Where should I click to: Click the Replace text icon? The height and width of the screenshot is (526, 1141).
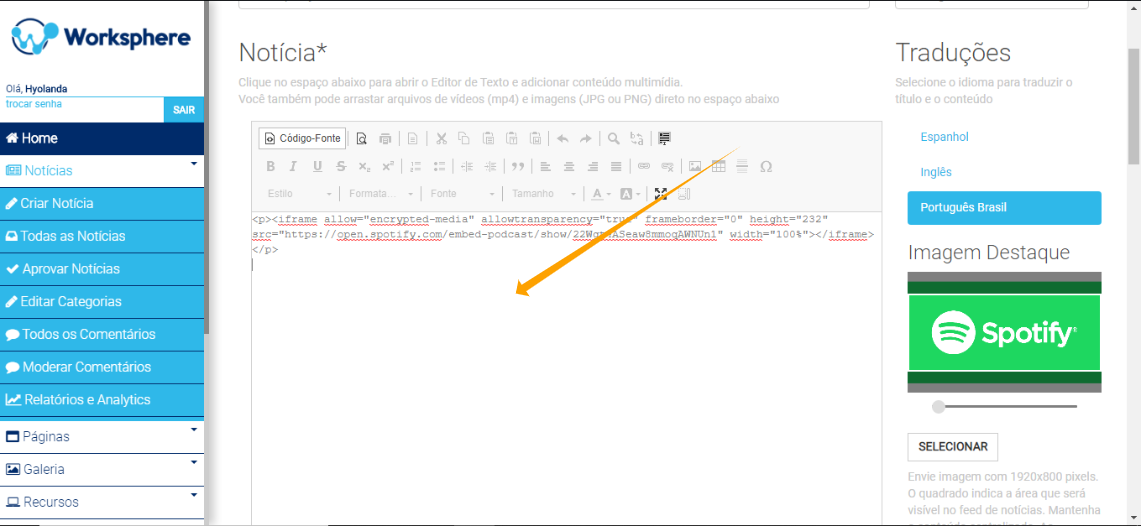point(637,138)
